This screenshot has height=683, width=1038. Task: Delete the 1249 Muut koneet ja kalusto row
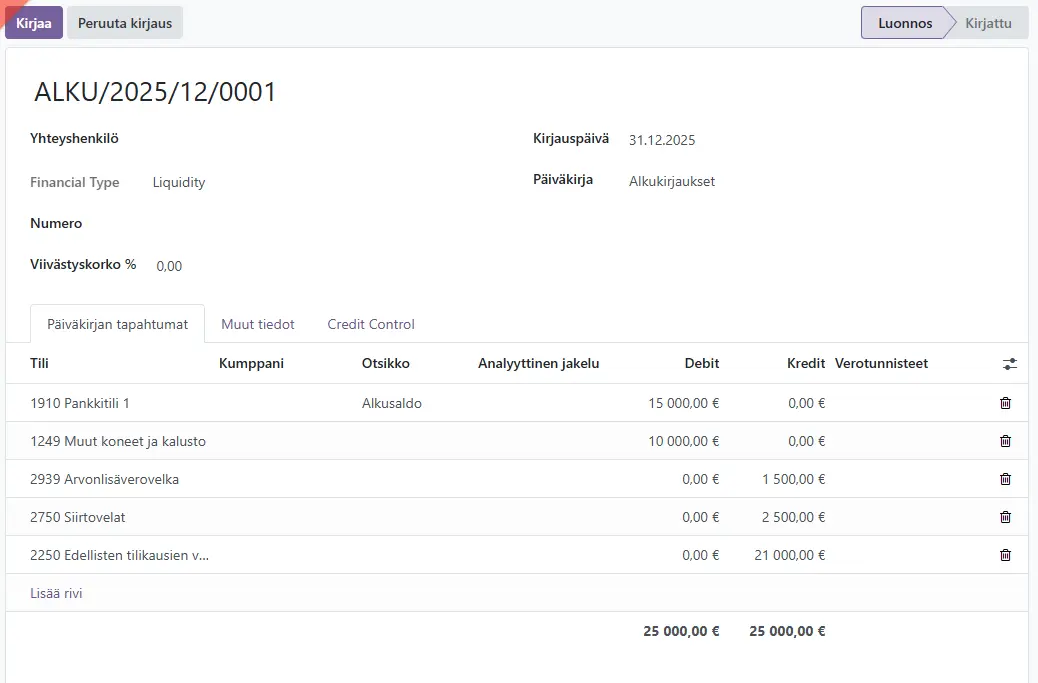1005,441
